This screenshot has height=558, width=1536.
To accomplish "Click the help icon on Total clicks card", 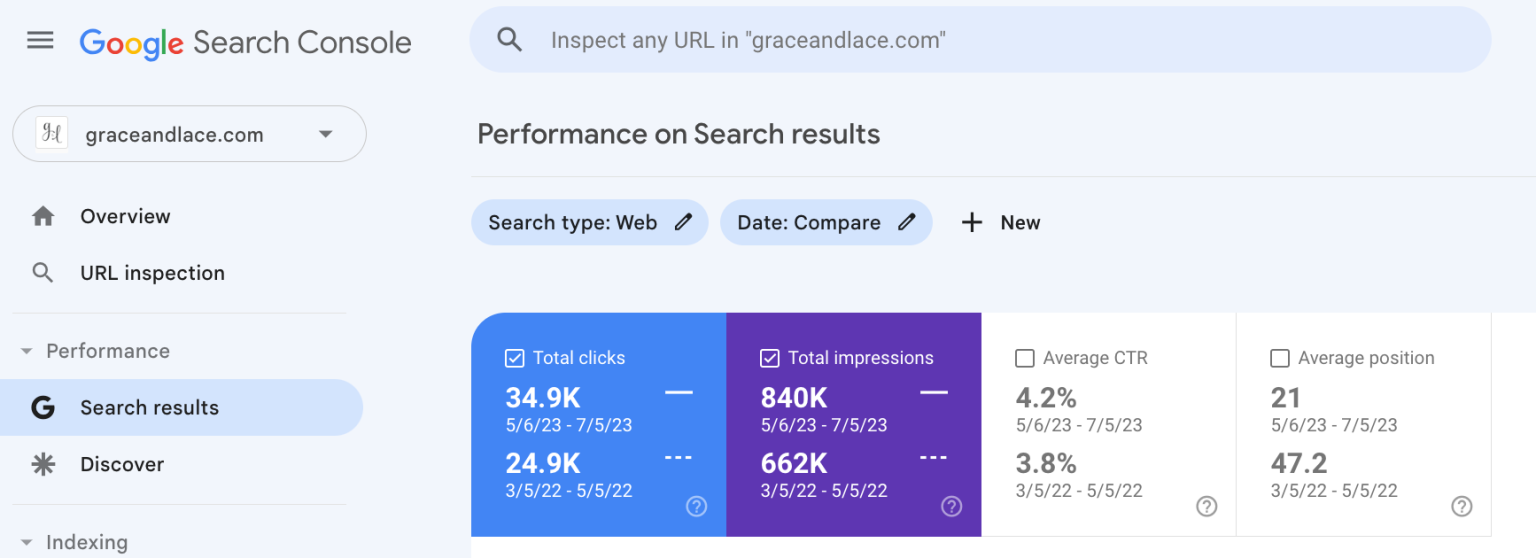I will tap(696, 506).
